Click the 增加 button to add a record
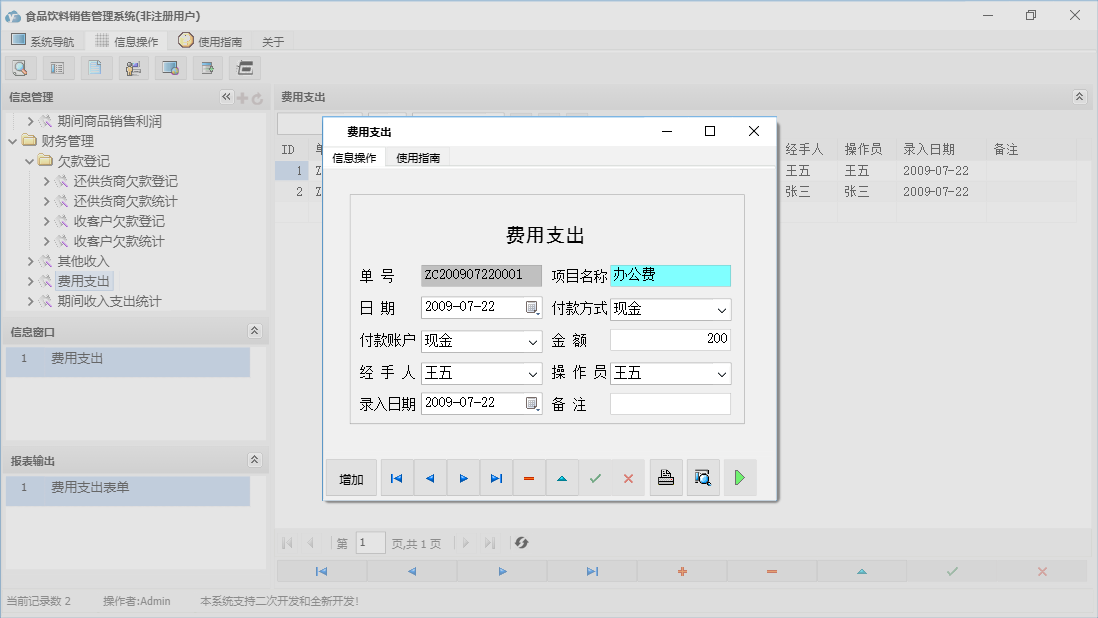The image size is (1098, 618). (351, 477)
